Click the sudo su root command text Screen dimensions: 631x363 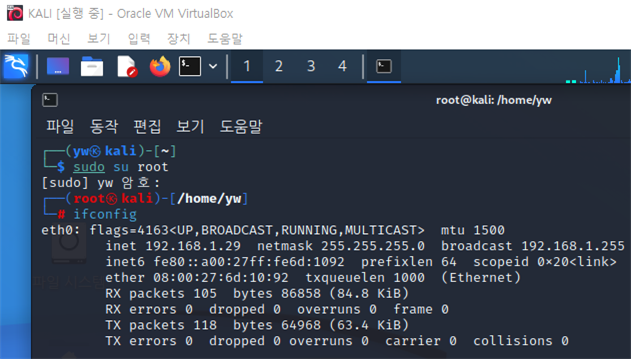pyautogui.click(x=120, y=167)
